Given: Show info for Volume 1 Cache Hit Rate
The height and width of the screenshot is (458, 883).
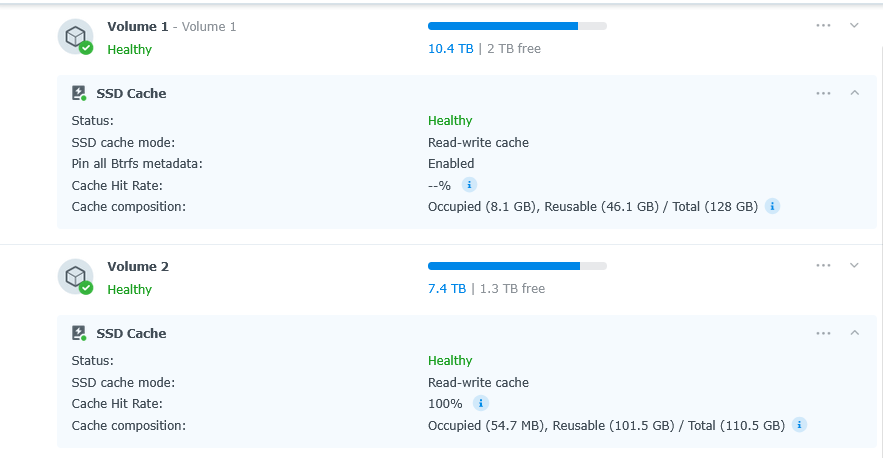Looking at the screenshot, I should pos(469,185).
